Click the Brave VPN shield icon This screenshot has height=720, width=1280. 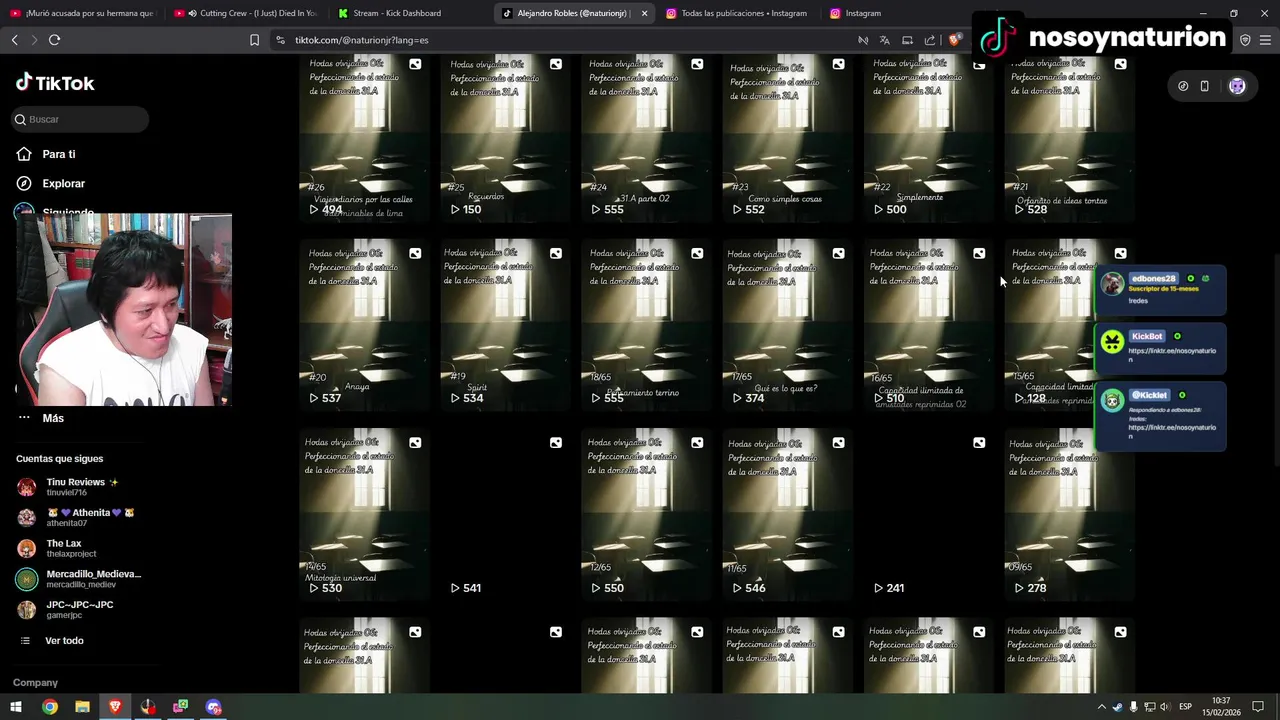[1245, 40]
